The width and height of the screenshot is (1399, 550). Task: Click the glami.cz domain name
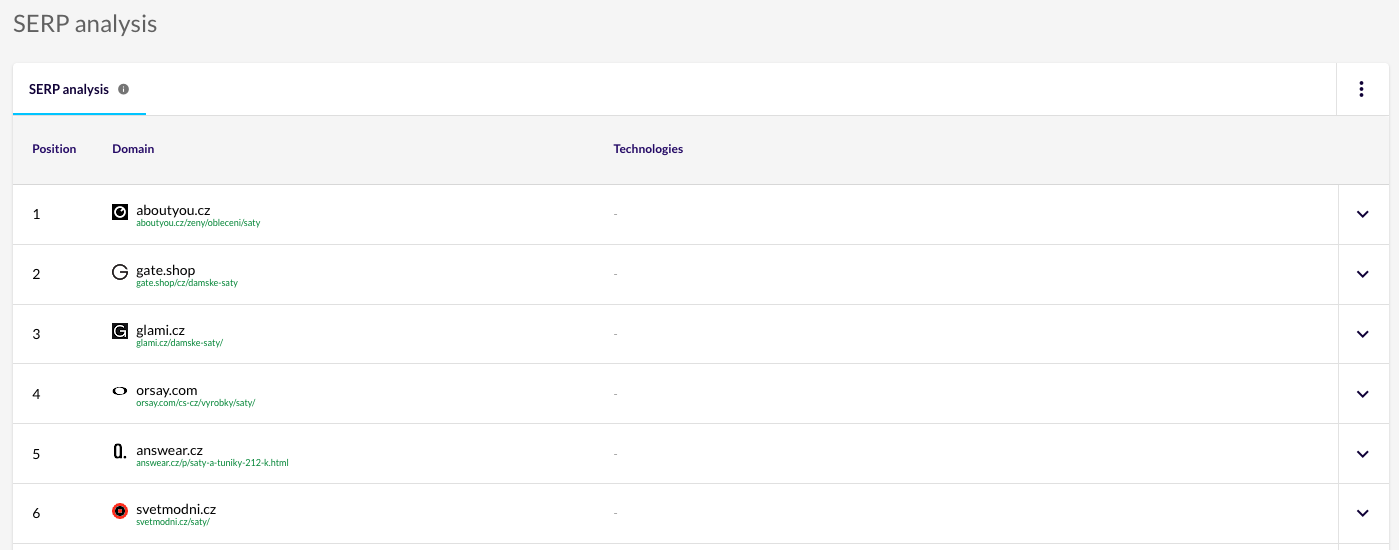(x=160, y=330)
